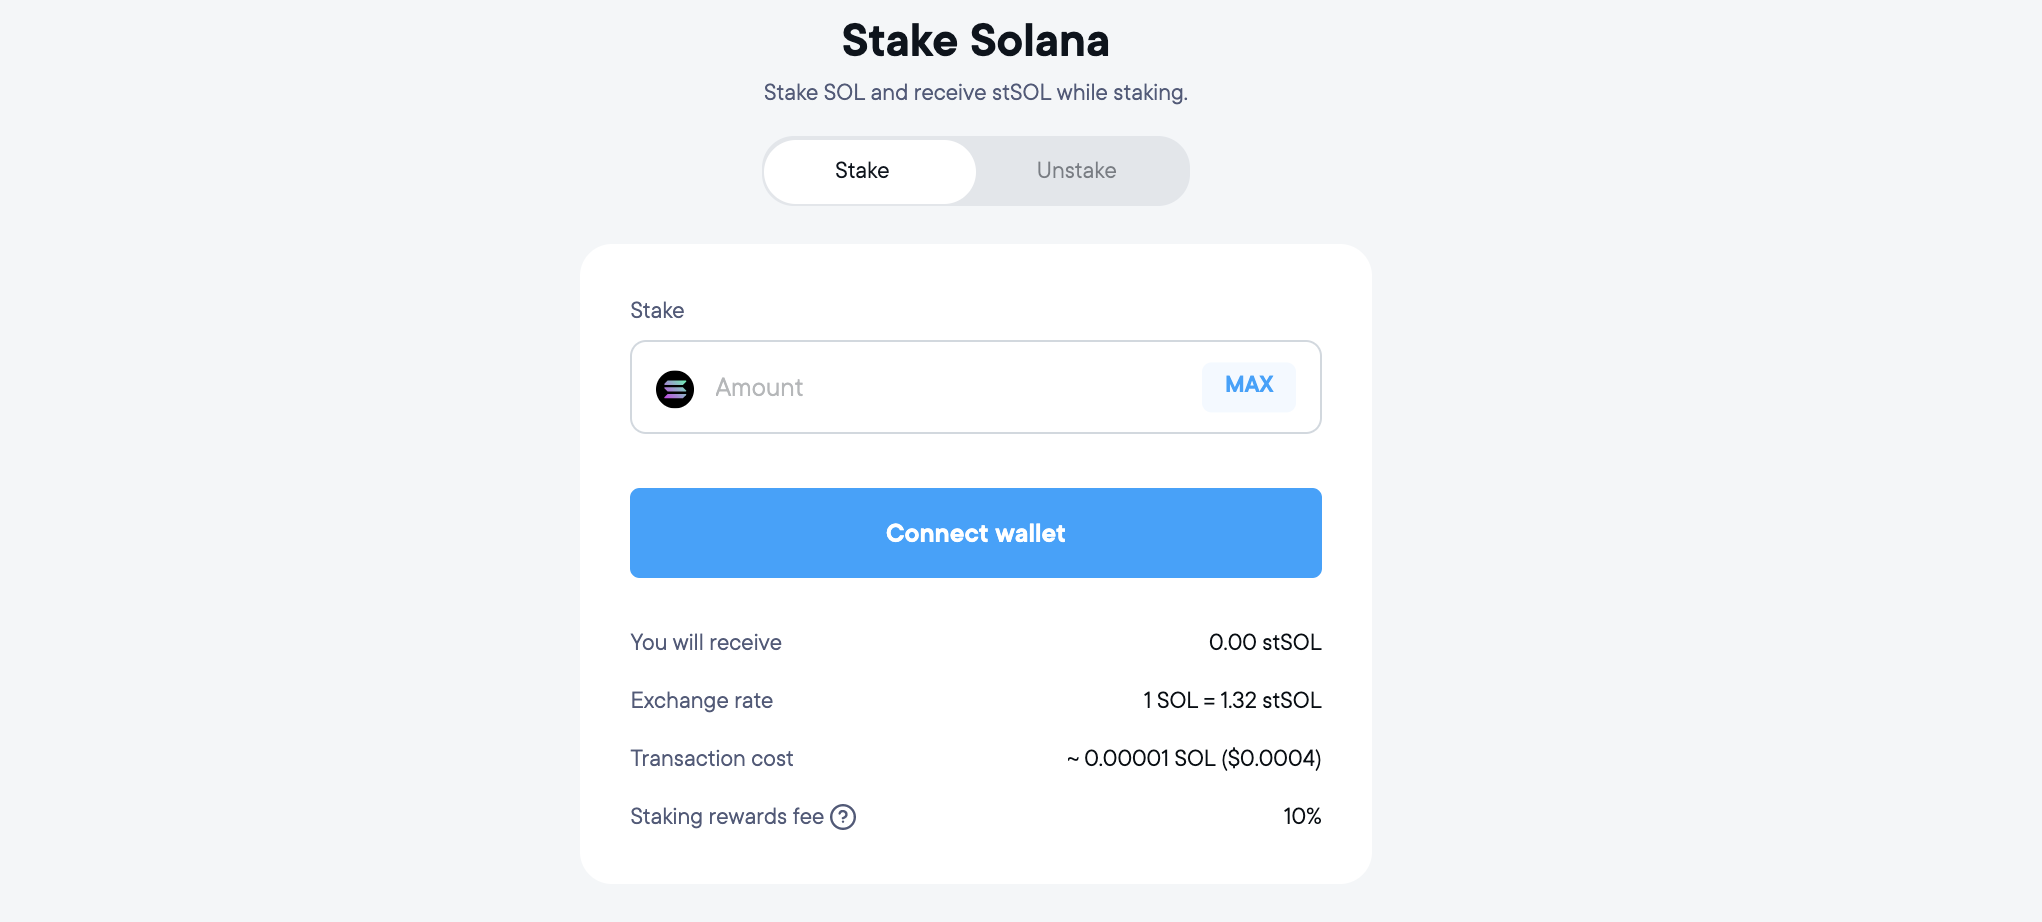Viewport: 2042px width, 922px height.
Task: Click the Staking rewards fee label
Action: pos(726,817)
